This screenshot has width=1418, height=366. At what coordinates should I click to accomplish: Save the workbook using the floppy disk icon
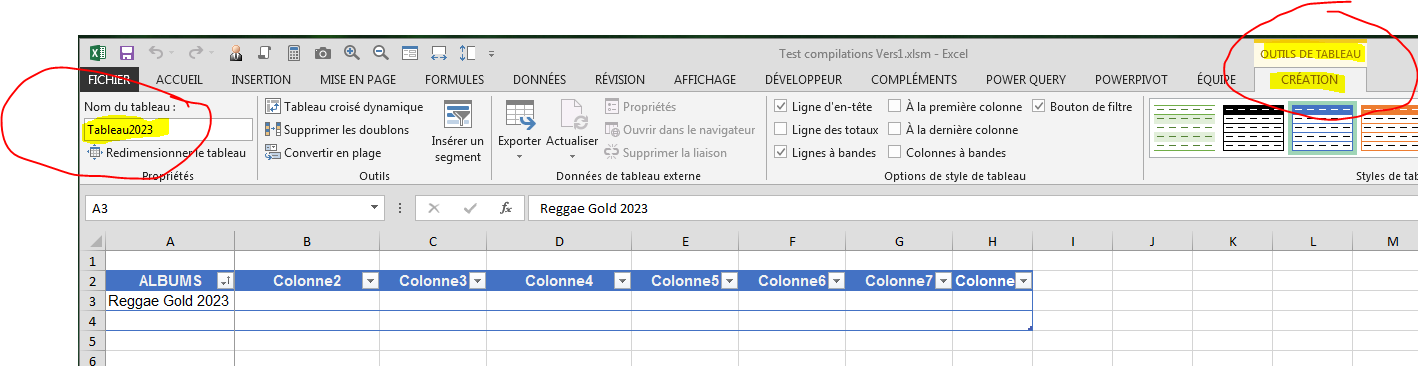point(127,53)
